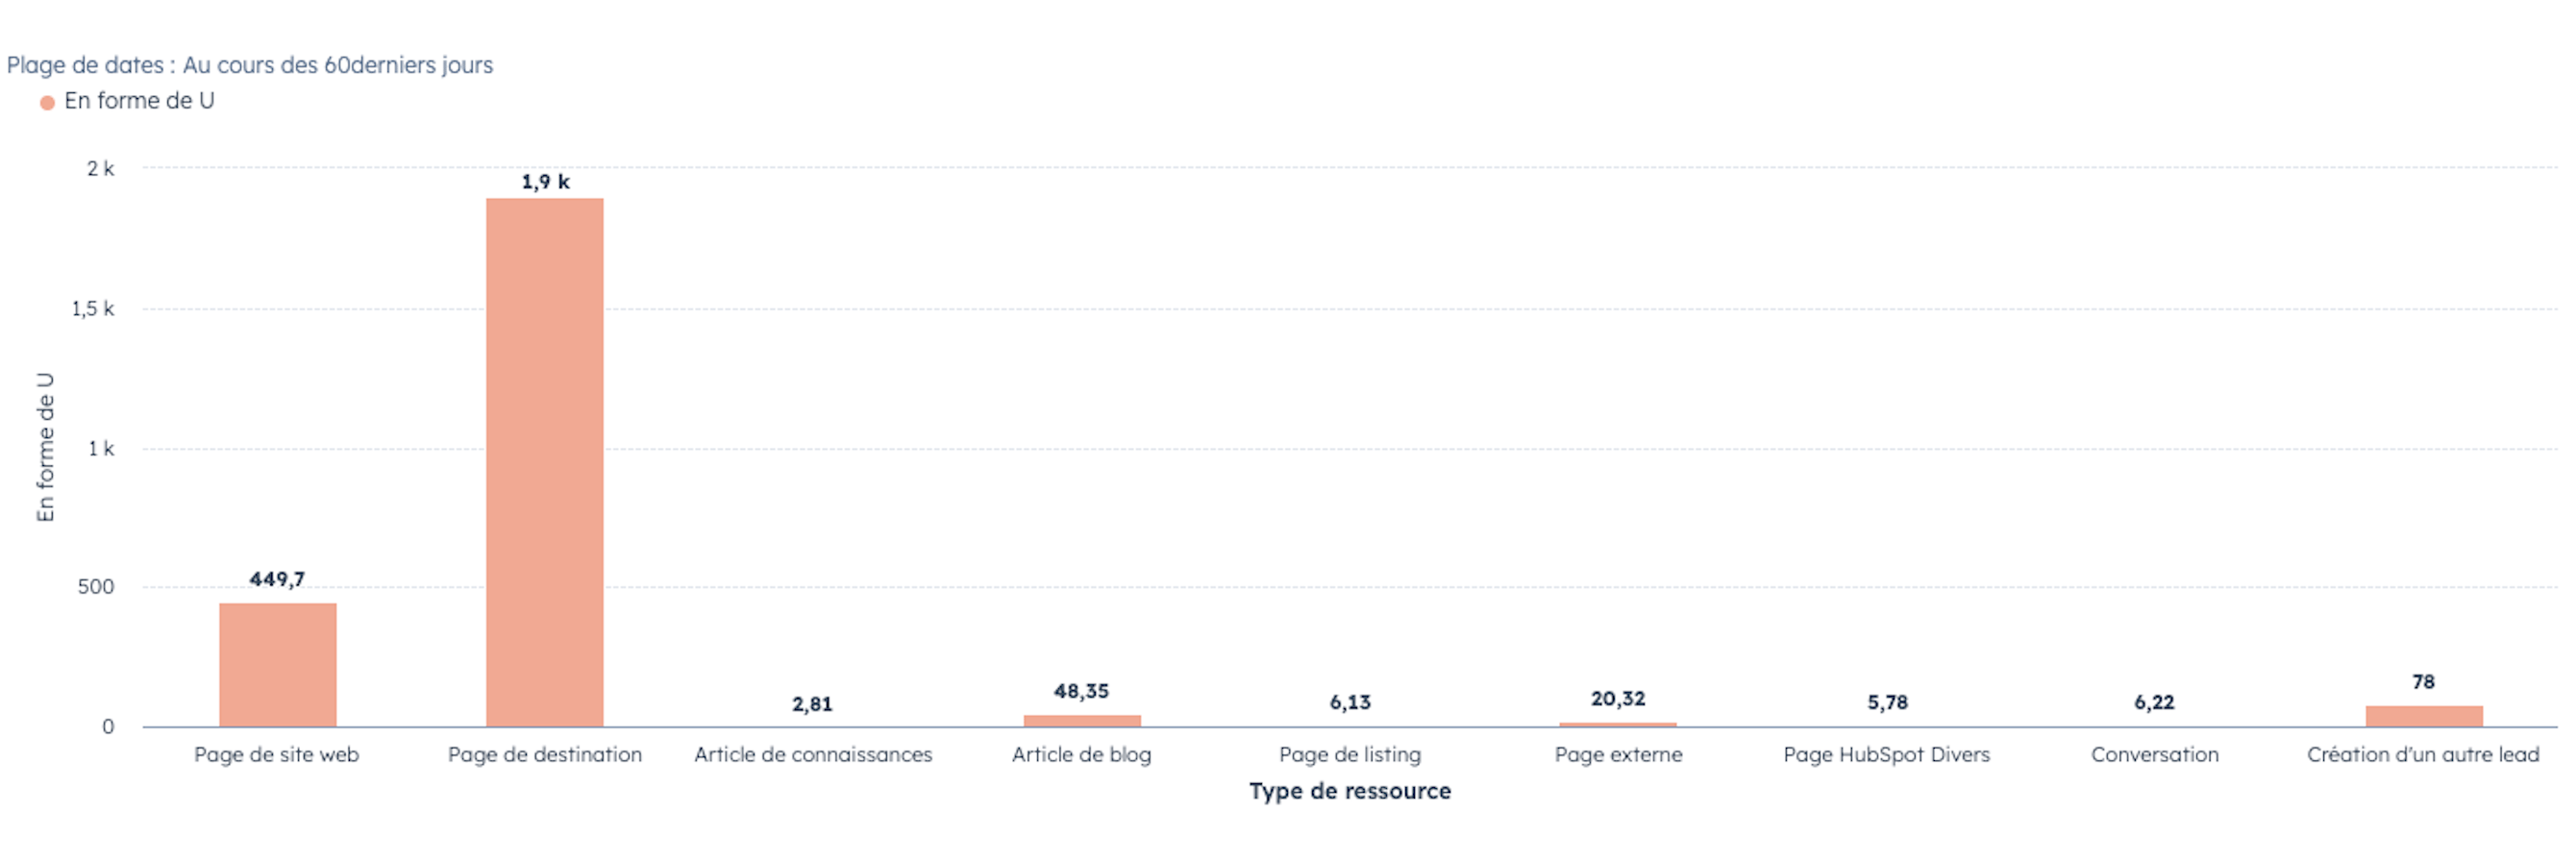Click the vertical En forme de U axis title
2576x863 pixels.
(45, 447)
